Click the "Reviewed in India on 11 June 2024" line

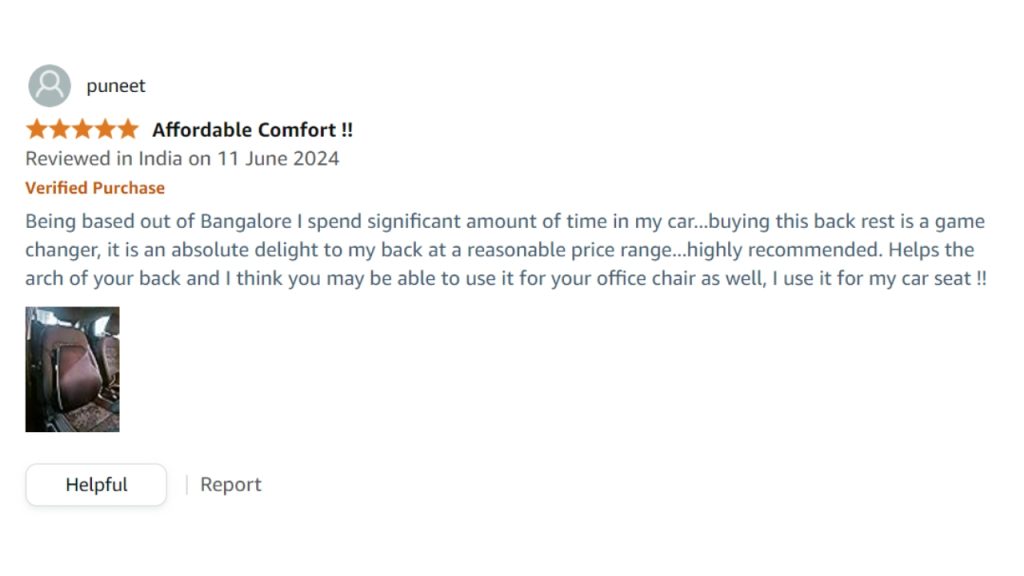(182, 158)
